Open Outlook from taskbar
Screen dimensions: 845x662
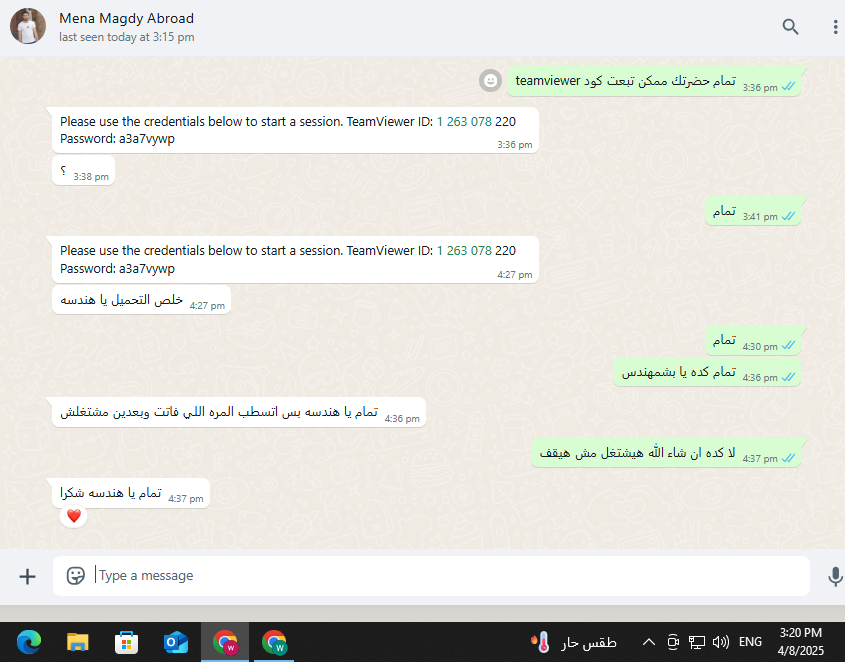[x=176, y=642]
